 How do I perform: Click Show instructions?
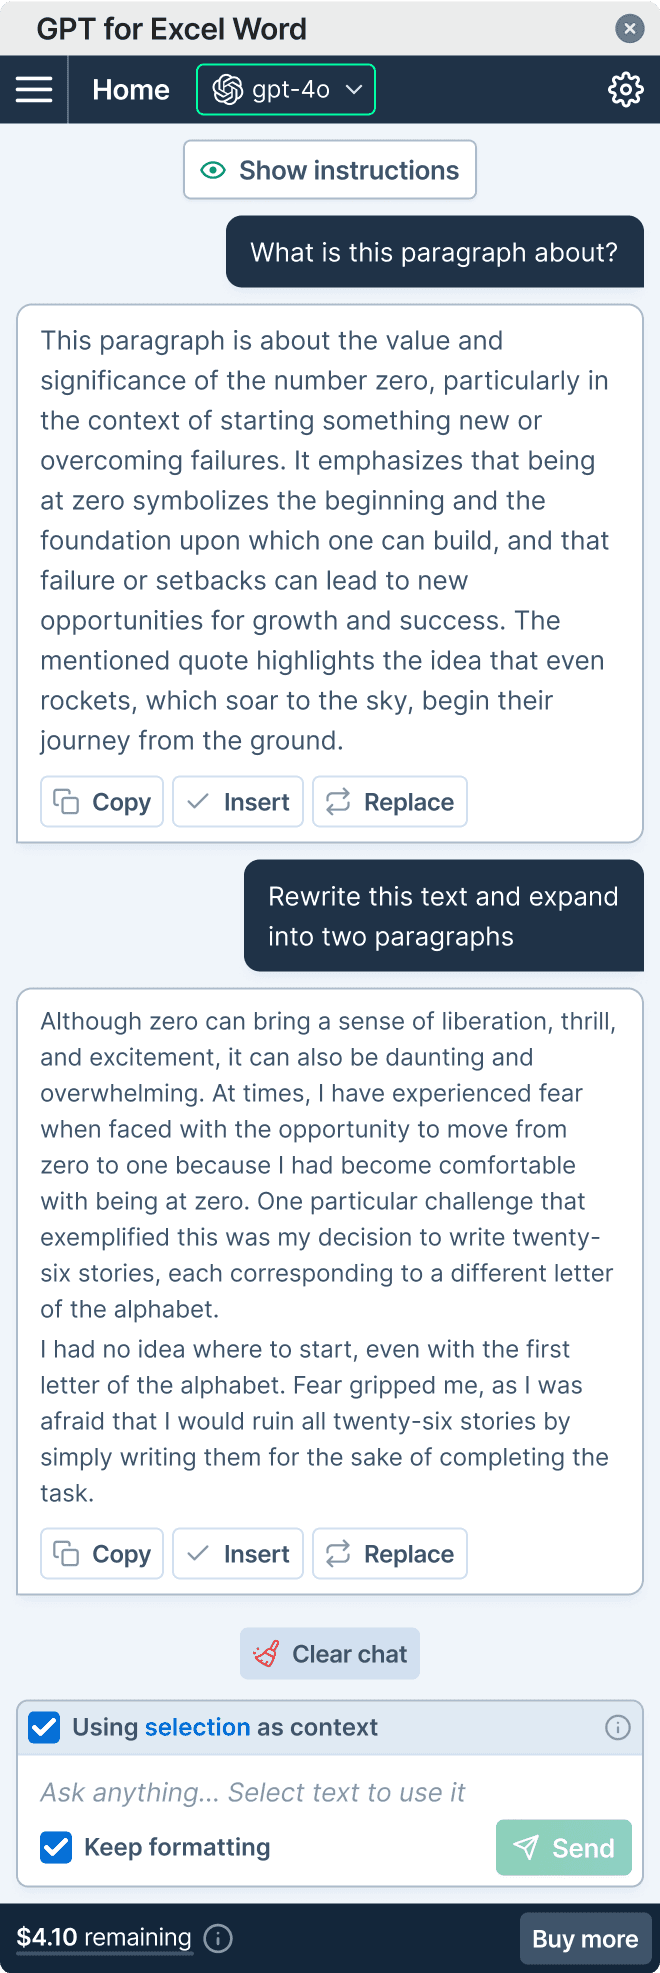tap(329, 169)
